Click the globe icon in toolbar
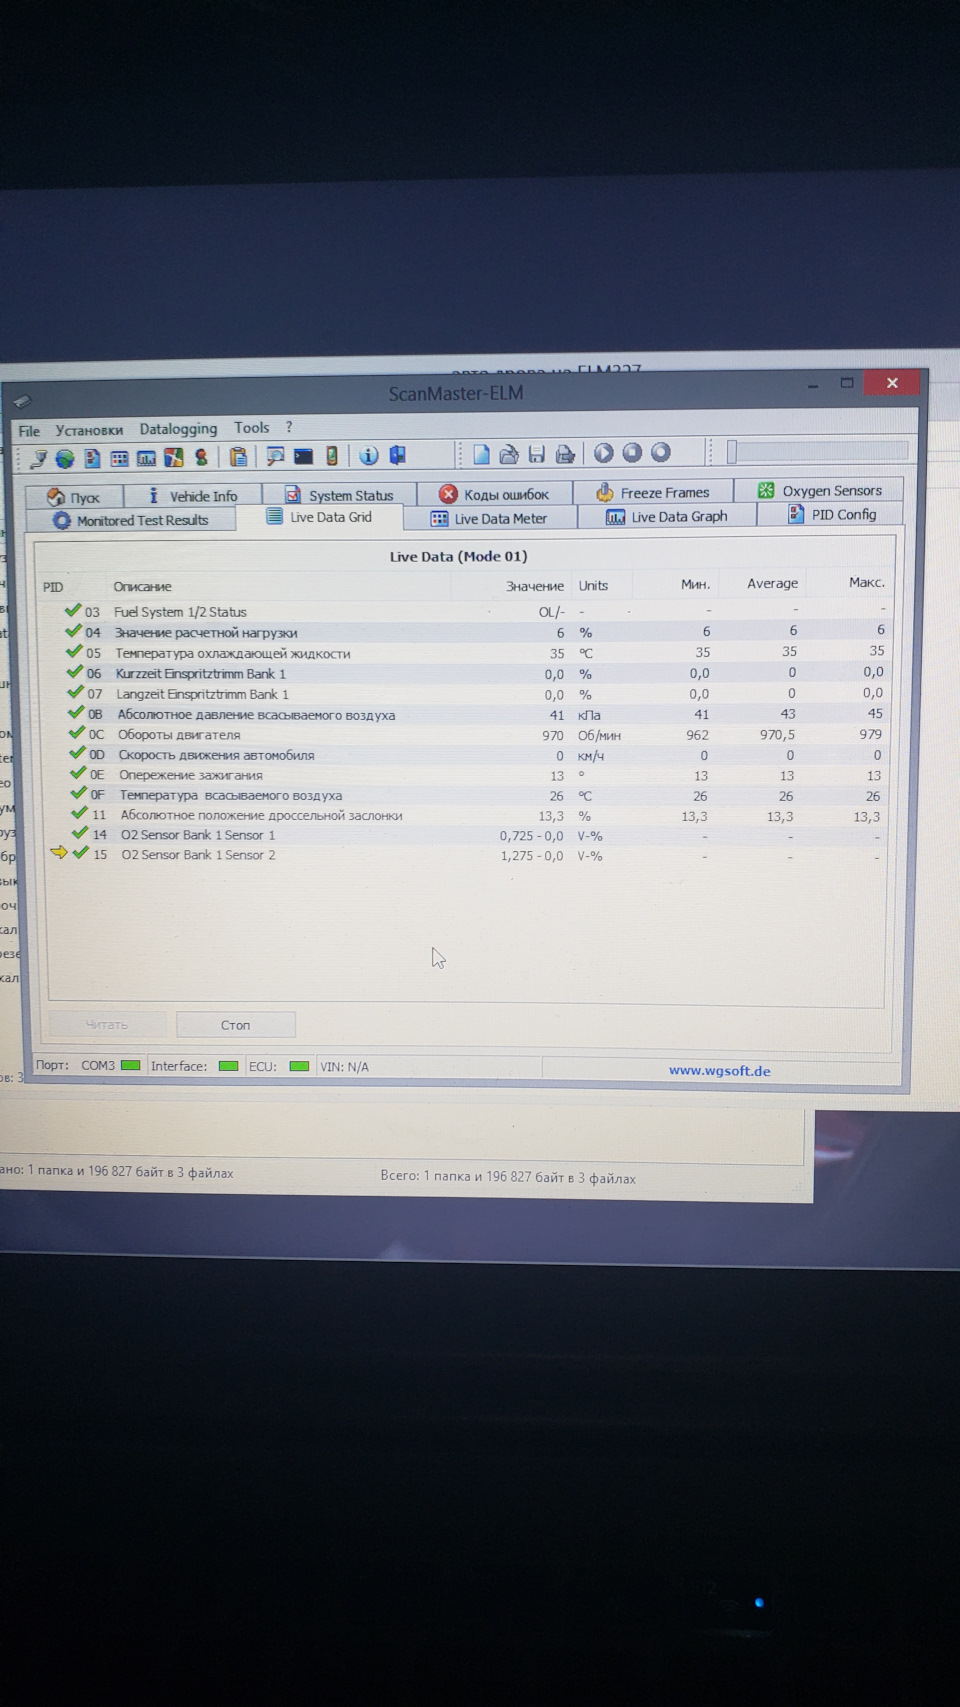This screenshot has width=960, height=1707. (65, 459)
